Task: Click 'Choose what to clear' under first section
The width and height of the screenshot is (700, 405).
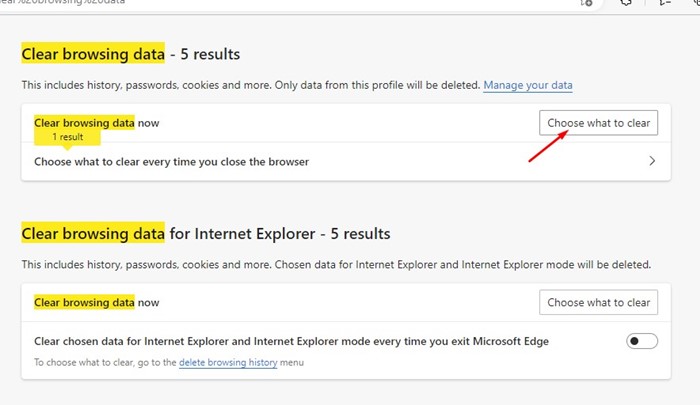Action: pyautogui.click(x=598, y=123)
